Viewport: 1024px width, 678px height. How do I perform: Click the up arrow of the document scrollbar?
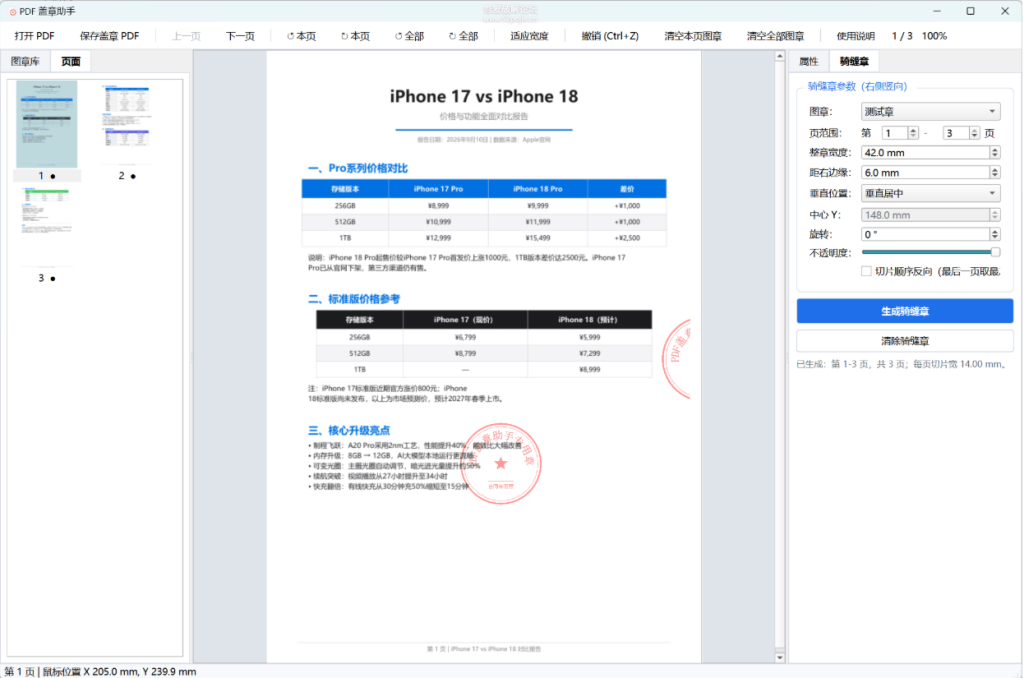(x=780, y=57)
